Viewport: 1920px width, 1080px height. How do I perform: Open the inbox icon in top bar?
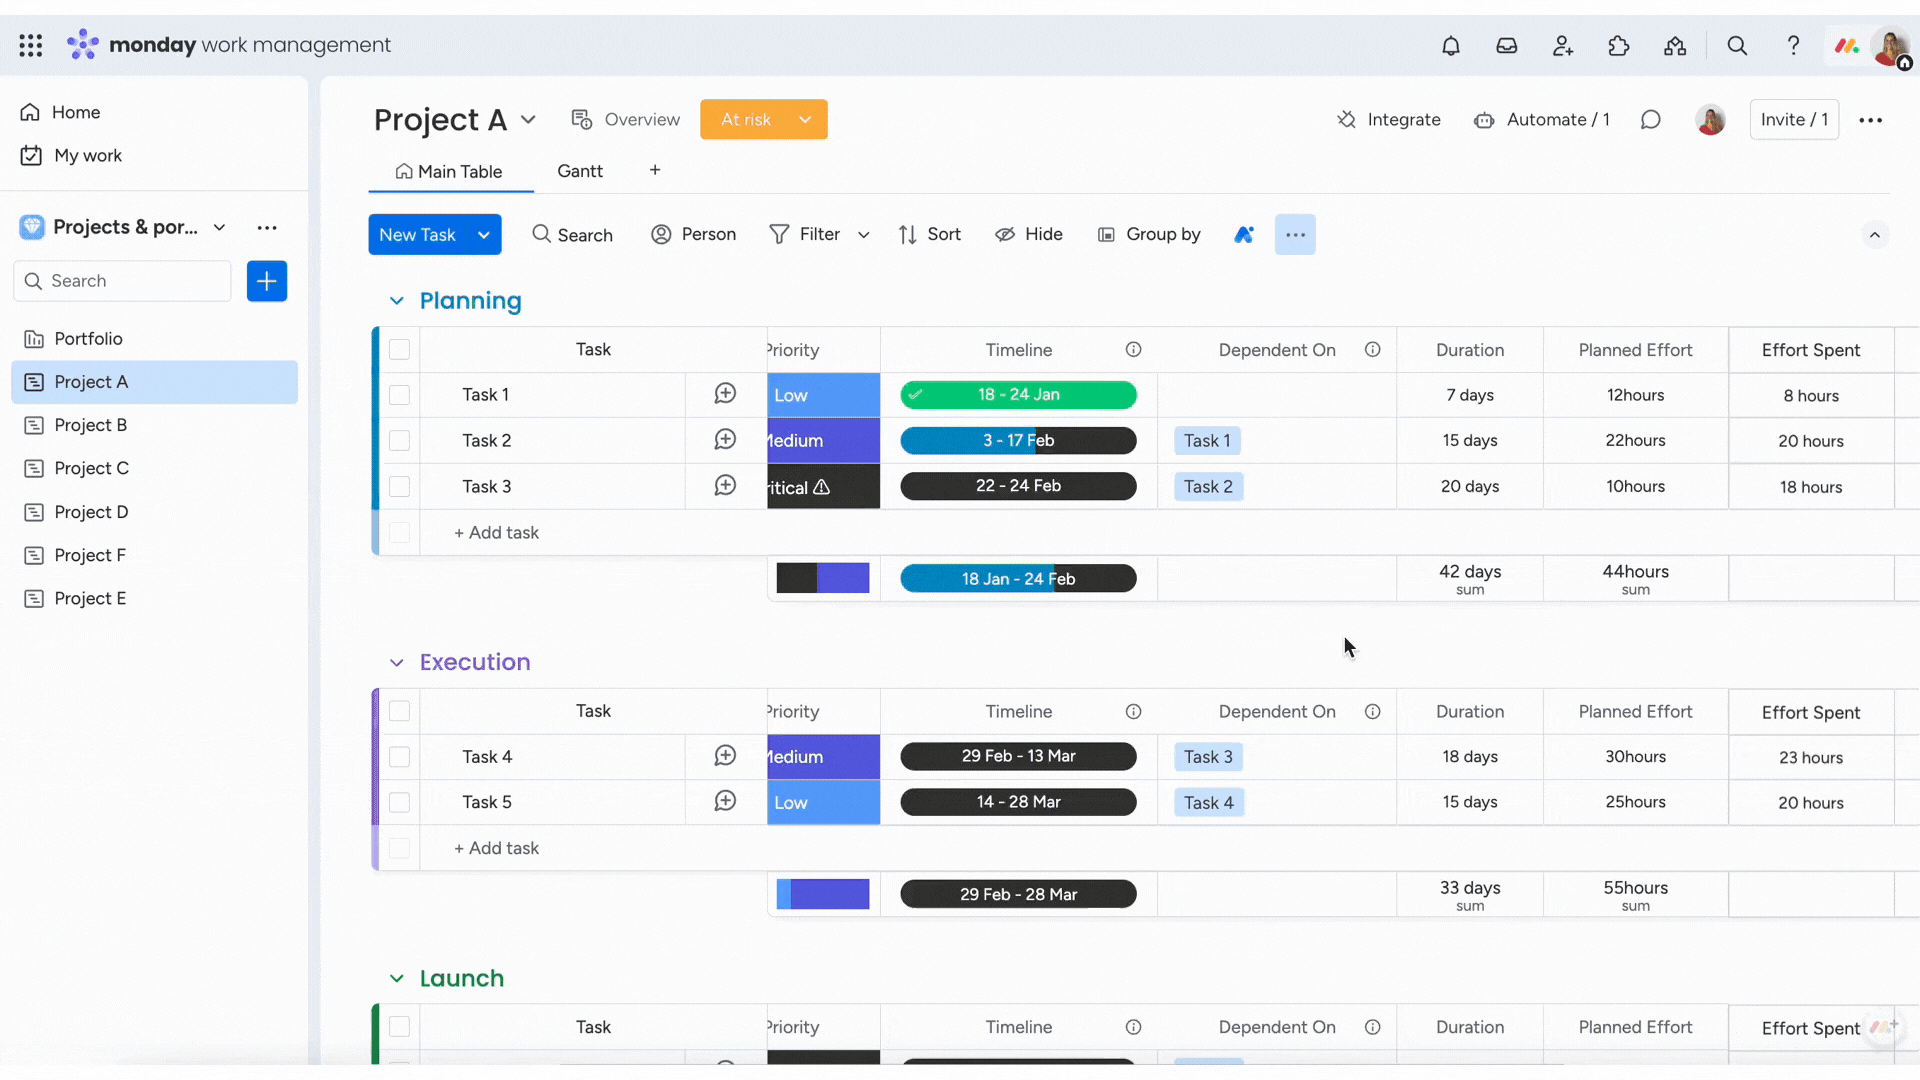(1507, 46)
